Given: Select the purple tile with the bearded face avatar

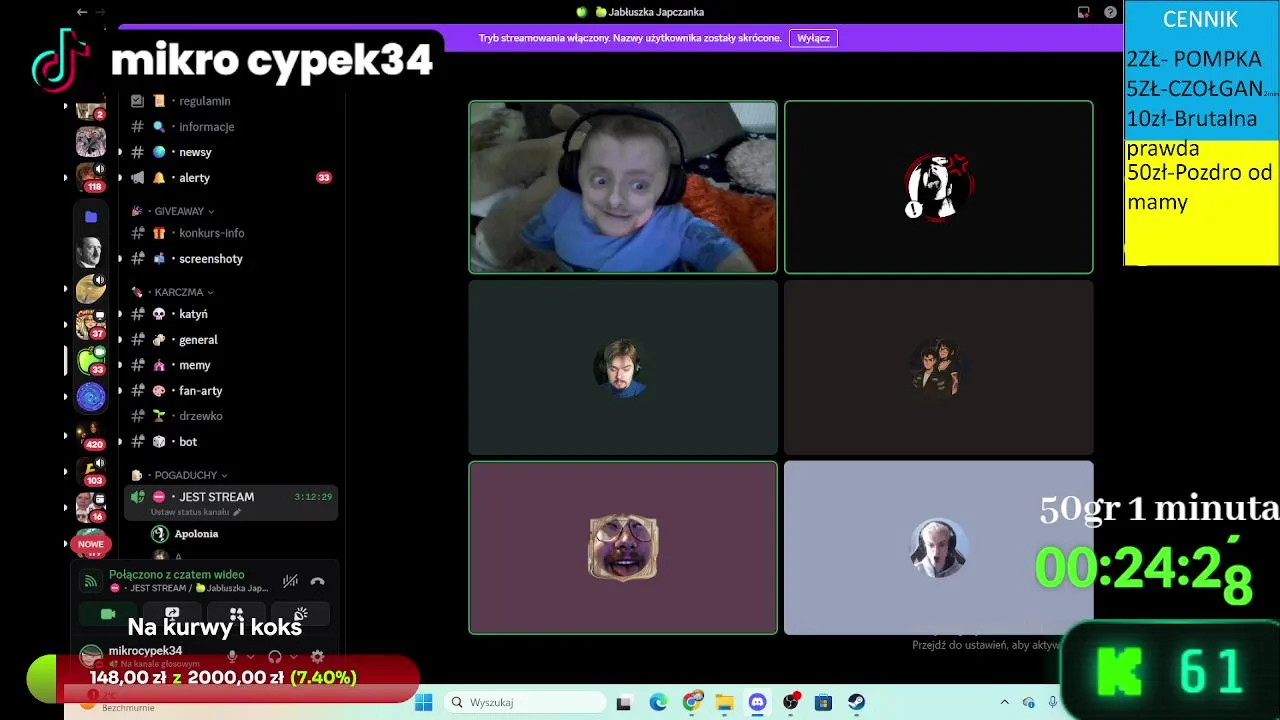Looking at the screenshot, I should (x=623, y=548).
